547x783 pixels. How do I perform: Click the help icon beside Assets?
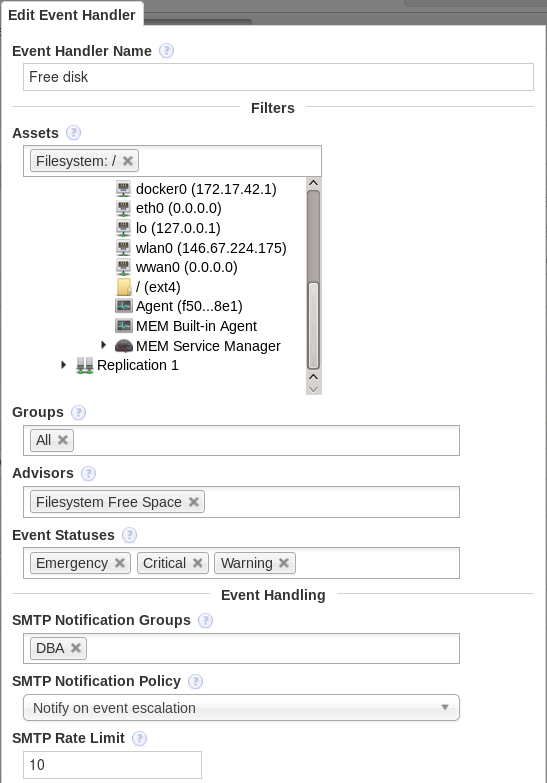(73, 133)
